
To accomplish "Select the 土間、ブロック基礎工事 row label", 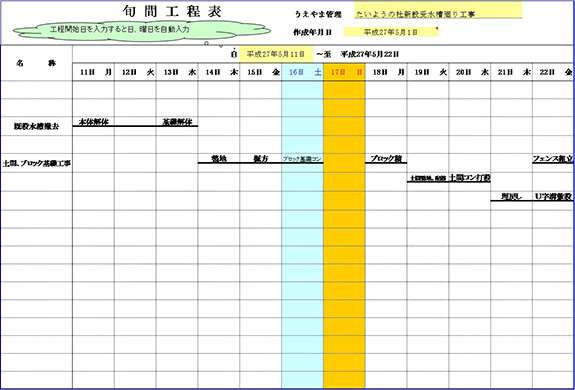I will 36,164.
